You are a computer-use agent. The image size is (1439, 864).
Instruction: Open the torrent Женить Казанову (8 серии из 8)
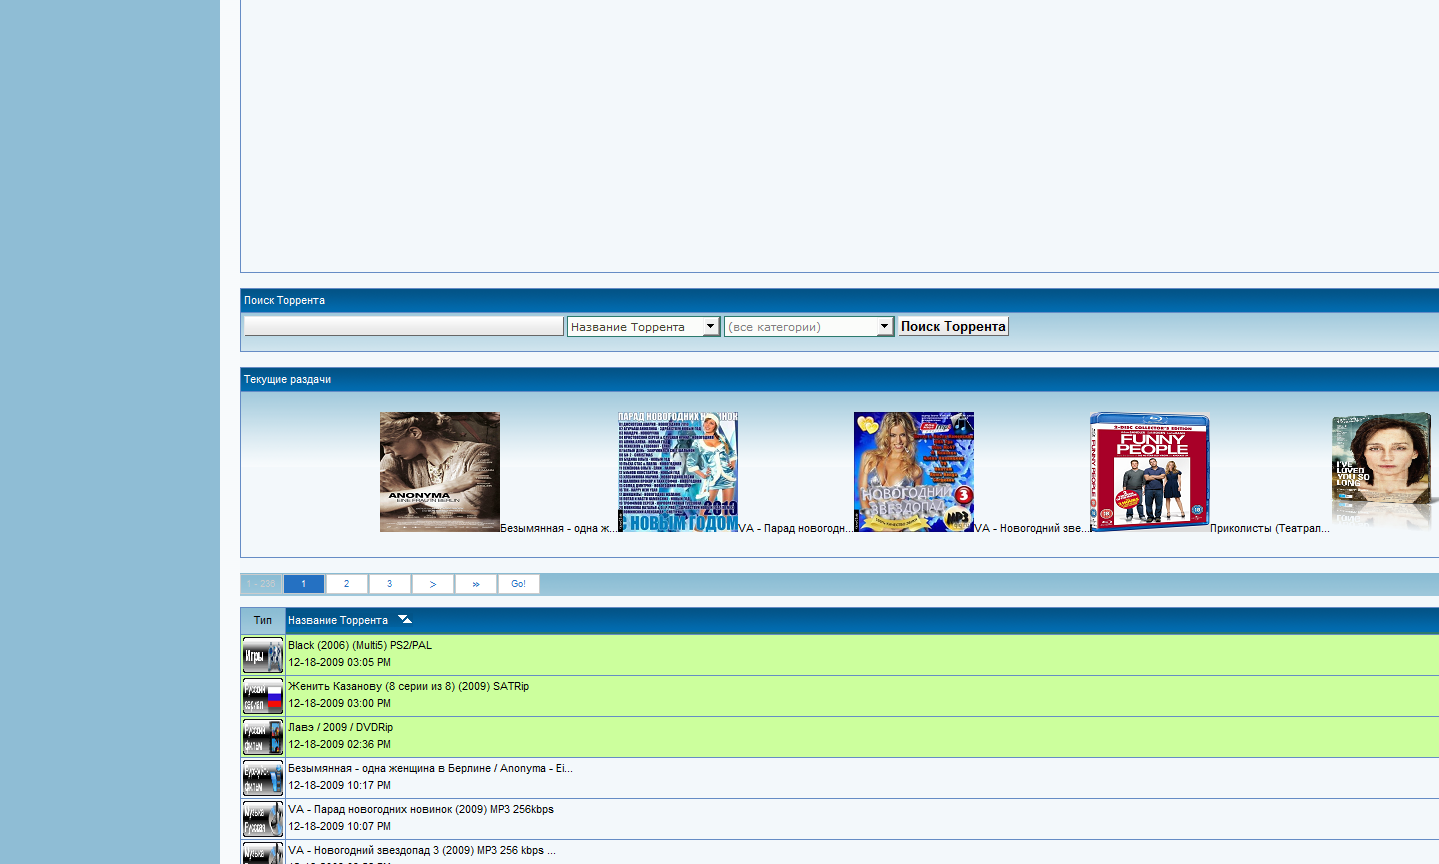409,686
